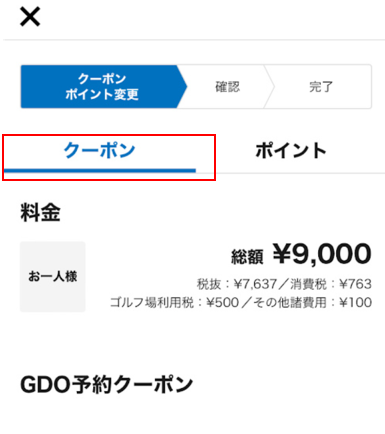
Task: Click the 完了 progress step
Action: point(321,87)
